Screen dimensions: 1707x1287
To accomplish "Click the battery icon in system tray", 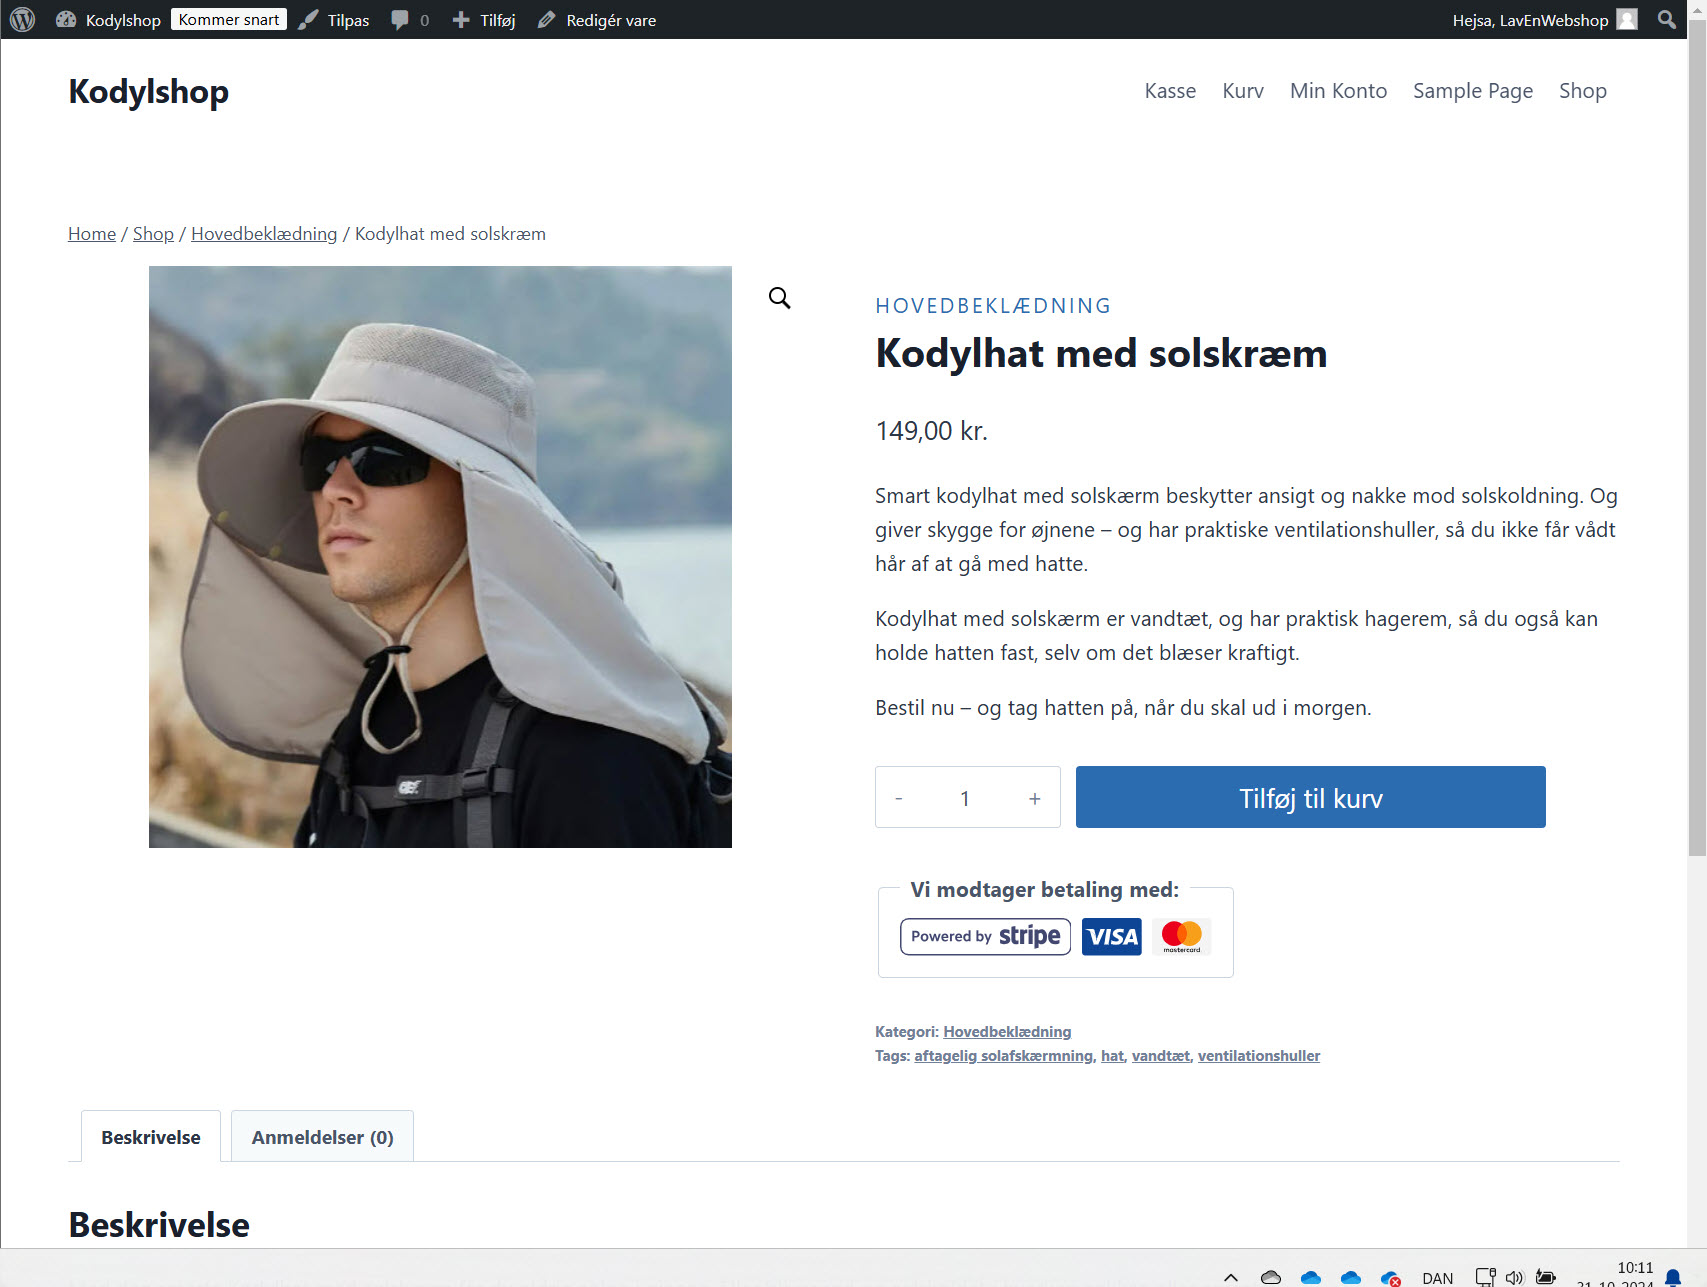I will tap(1545, 1277).
